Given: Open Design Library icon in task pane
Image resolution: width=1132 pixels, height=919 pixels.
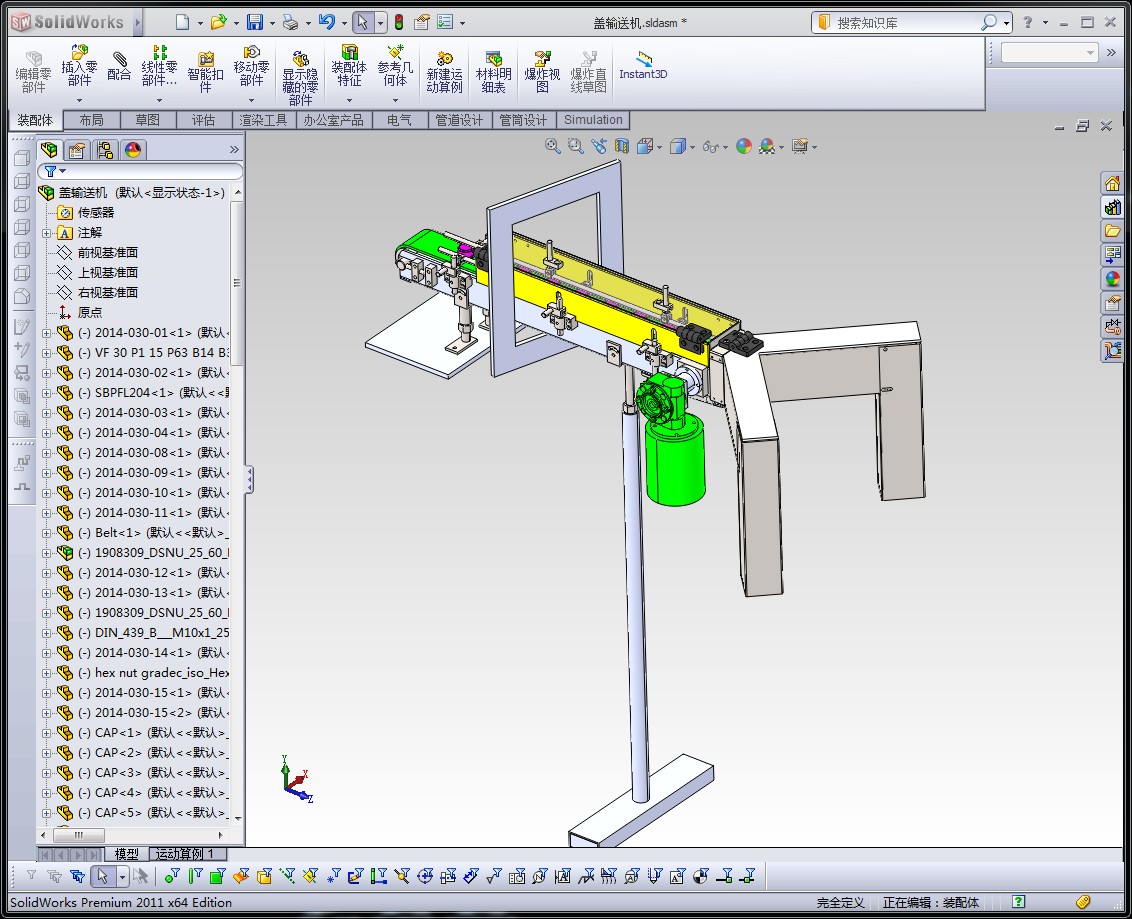Looking at the screenshot, I should (1112, 207).
